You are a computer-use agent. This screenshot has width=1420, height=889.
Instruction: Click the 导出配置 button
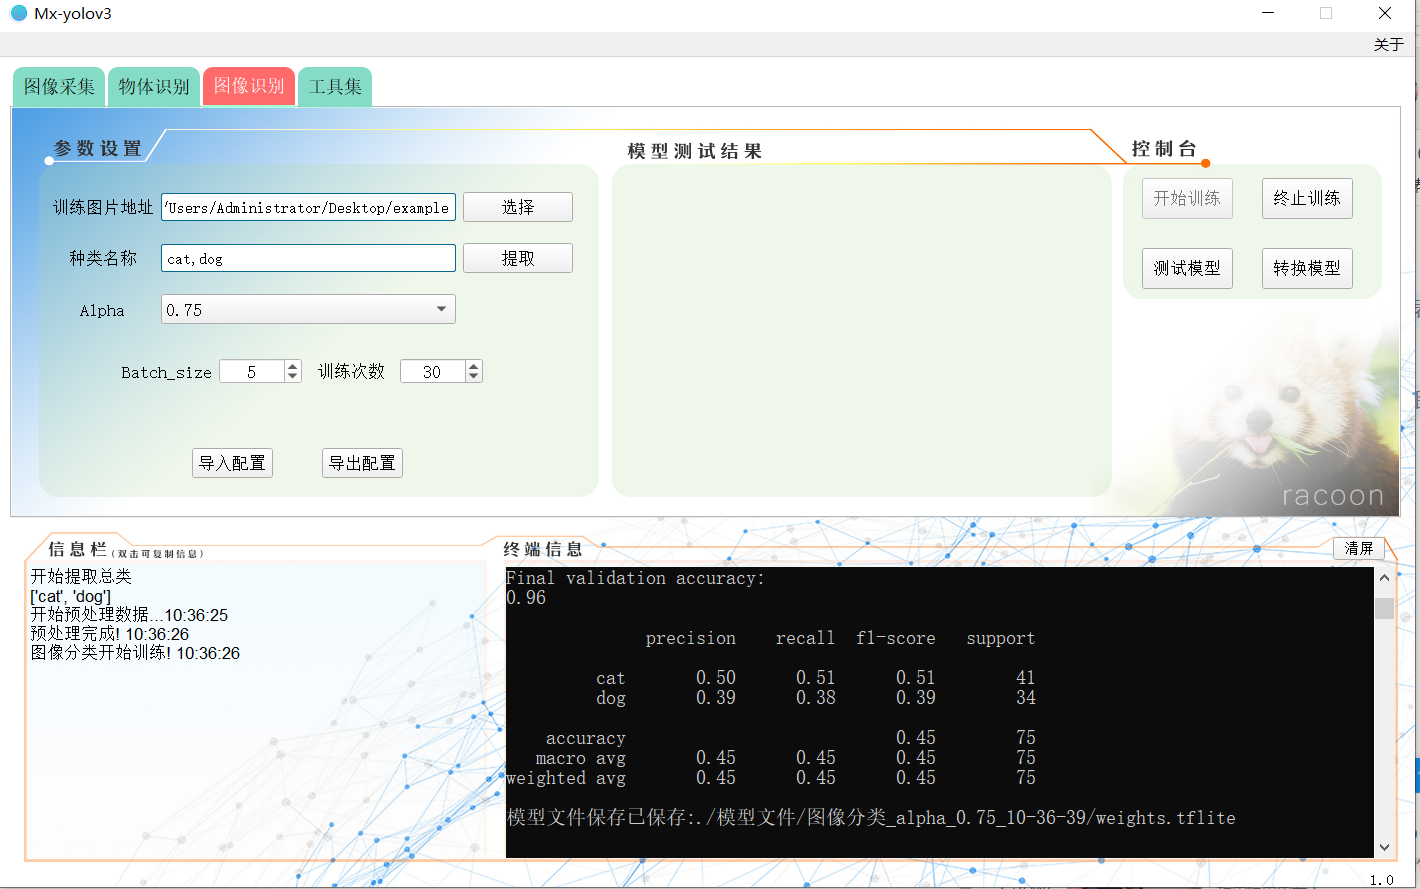(x=362, y=463)
